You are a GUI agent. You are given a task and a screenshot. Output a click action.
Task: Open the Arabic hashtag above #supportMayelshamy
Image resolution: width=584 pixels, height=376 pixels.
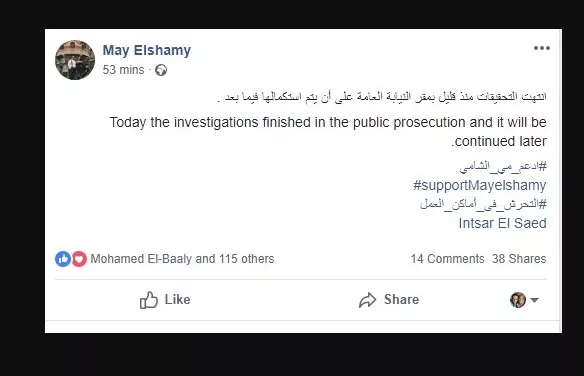click(503, 166)
